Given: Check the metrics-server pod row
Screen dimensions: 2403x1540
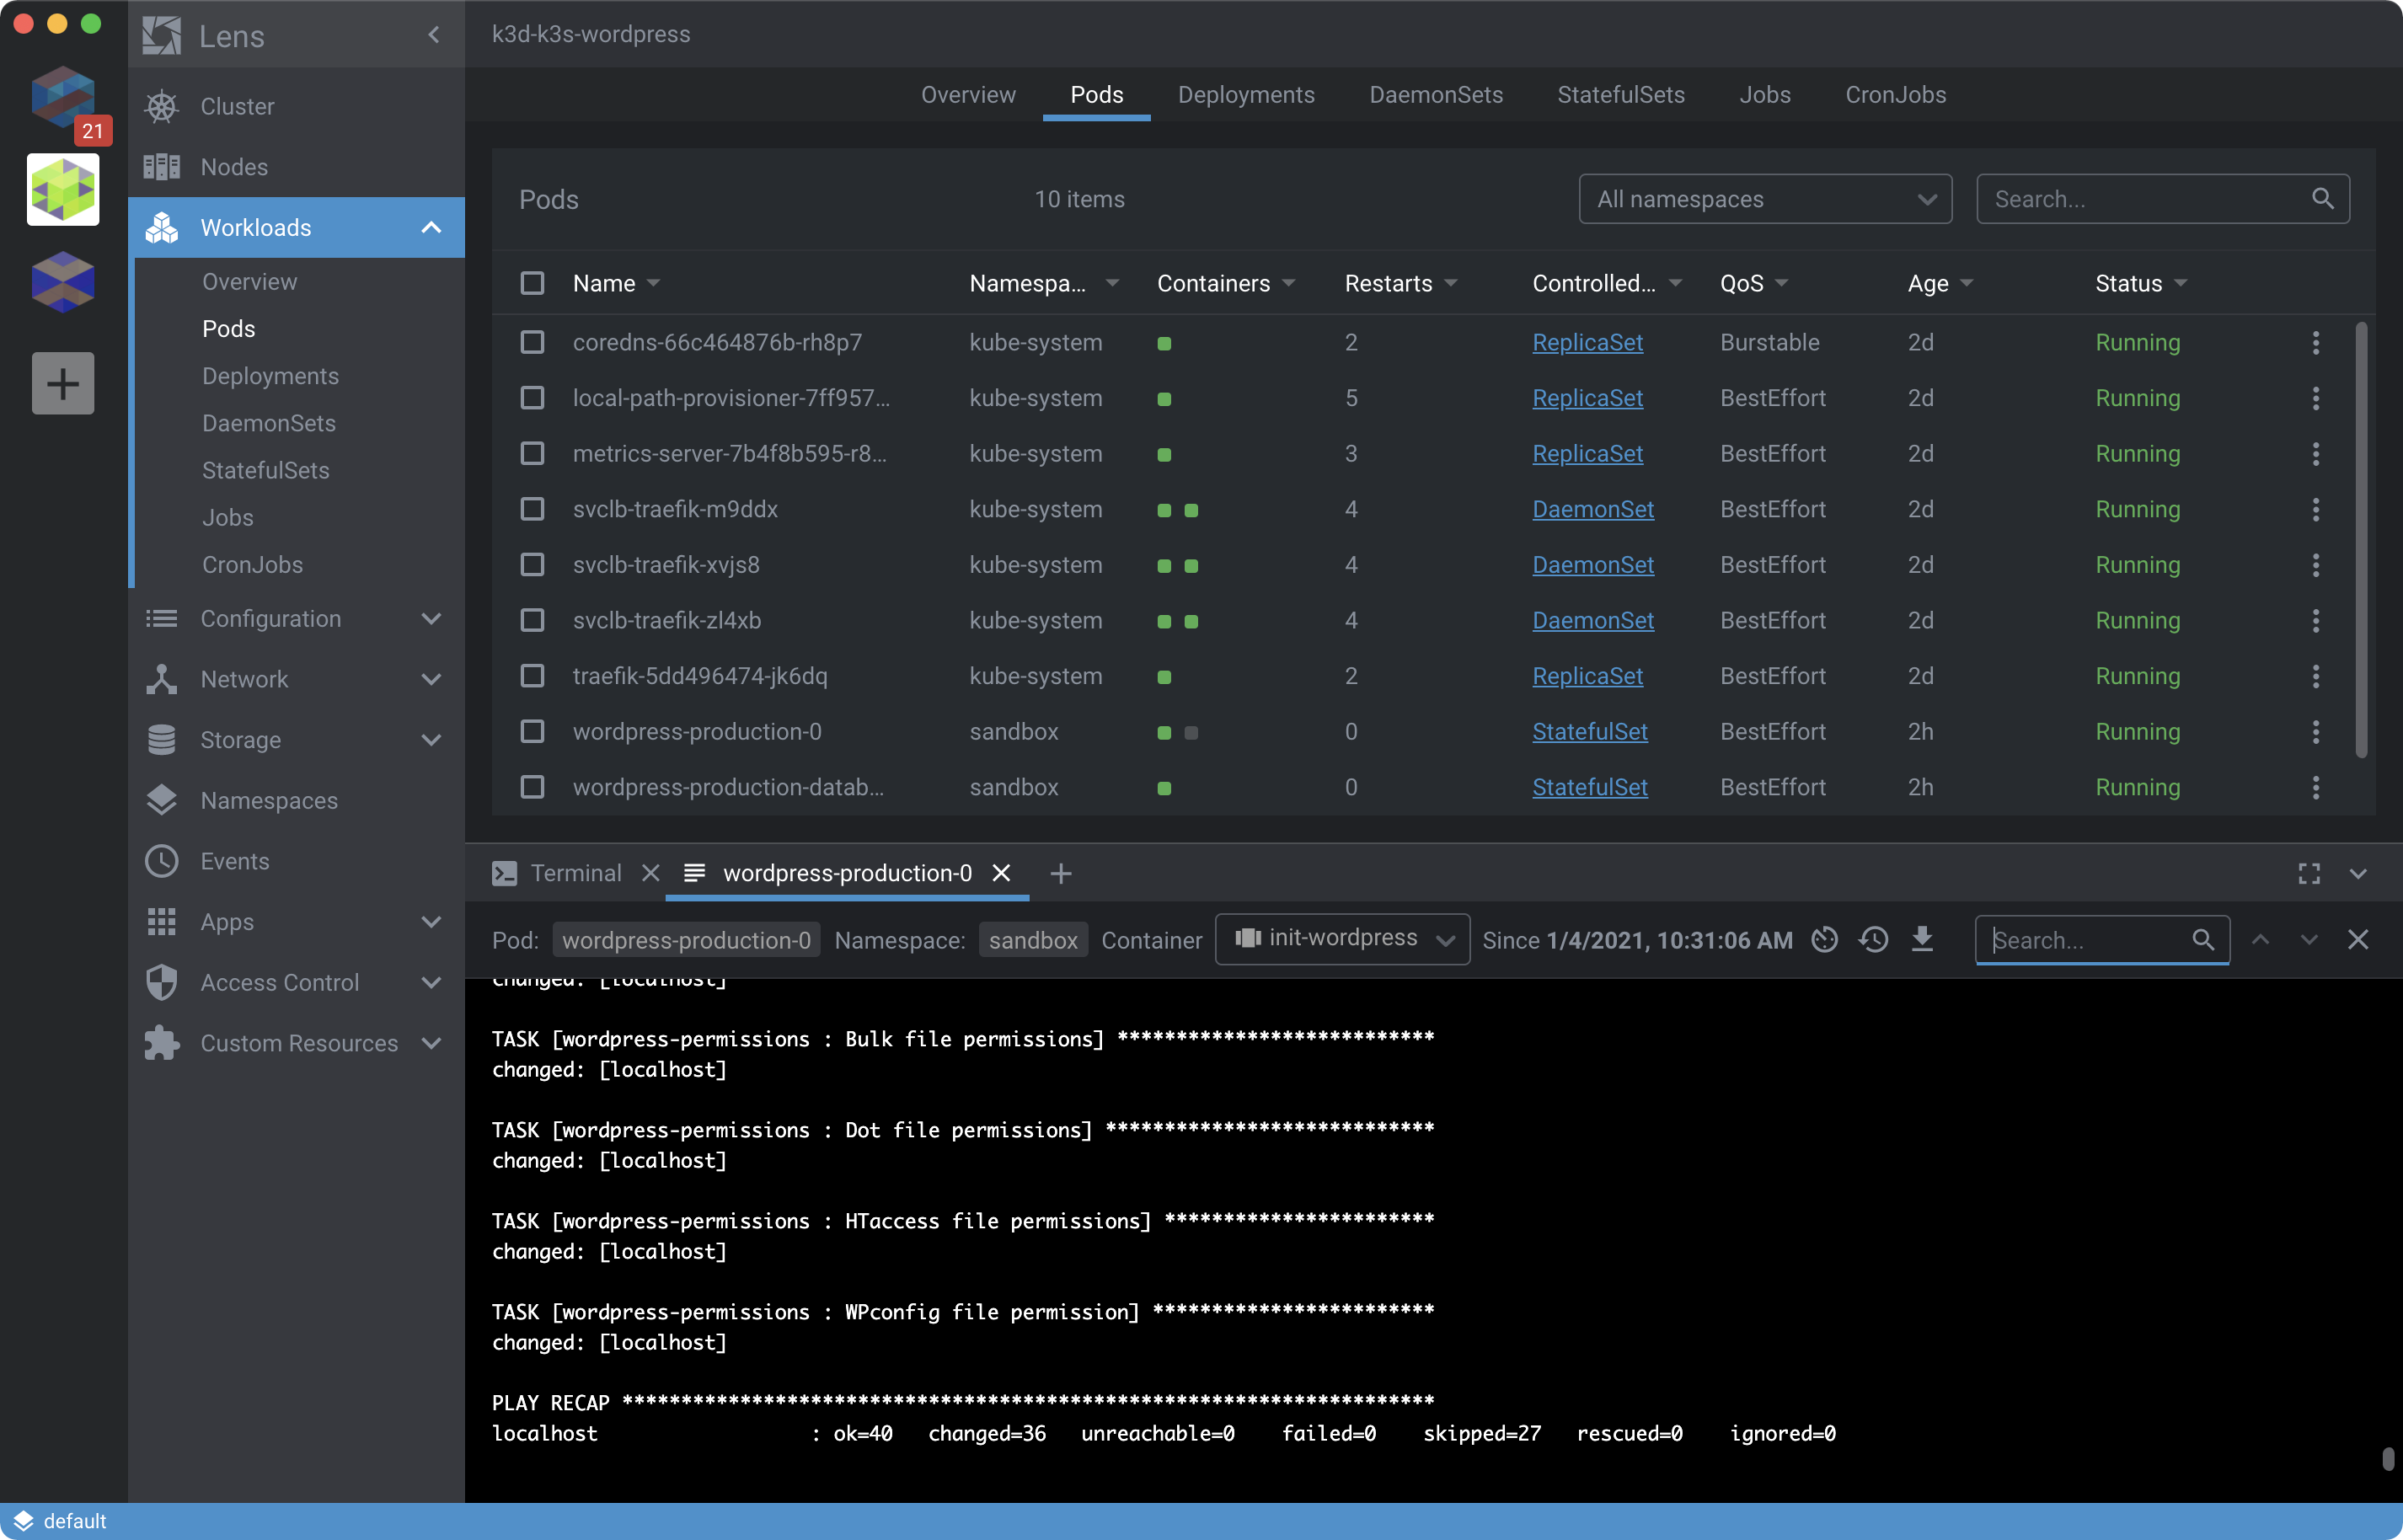Looking at the screenshot, I should click(x=533, y=454).
